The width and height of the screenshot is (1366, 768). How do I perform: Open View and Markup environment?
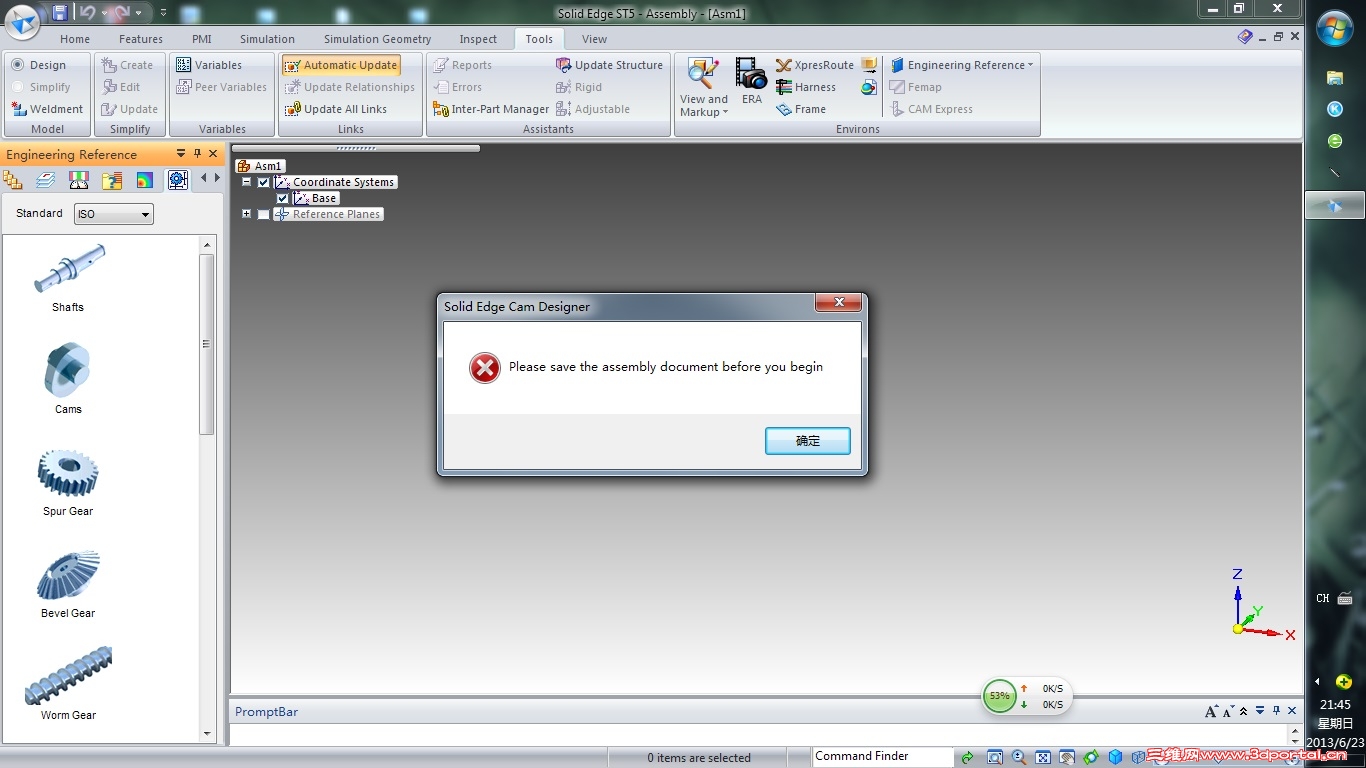[704, 87]
